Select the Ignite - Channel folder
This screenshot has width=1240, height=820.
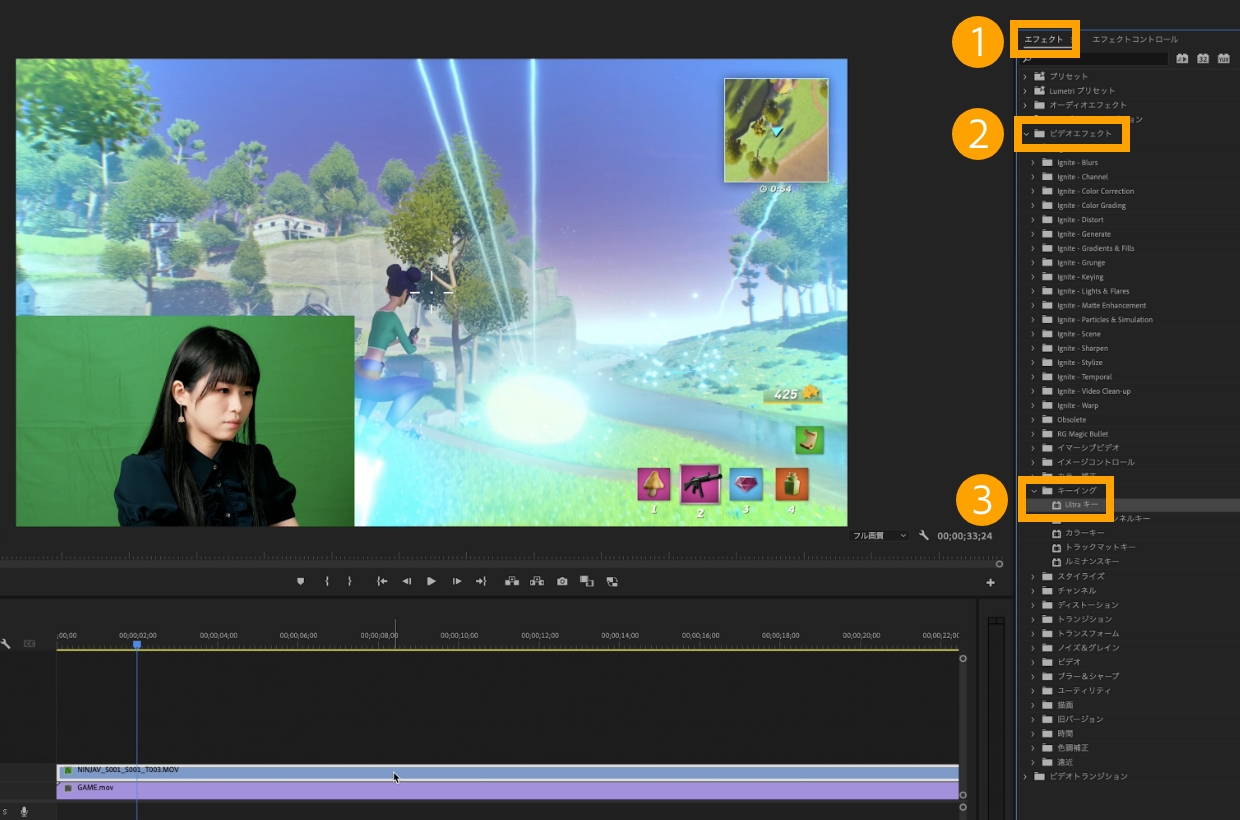(x=1082, y=177)
